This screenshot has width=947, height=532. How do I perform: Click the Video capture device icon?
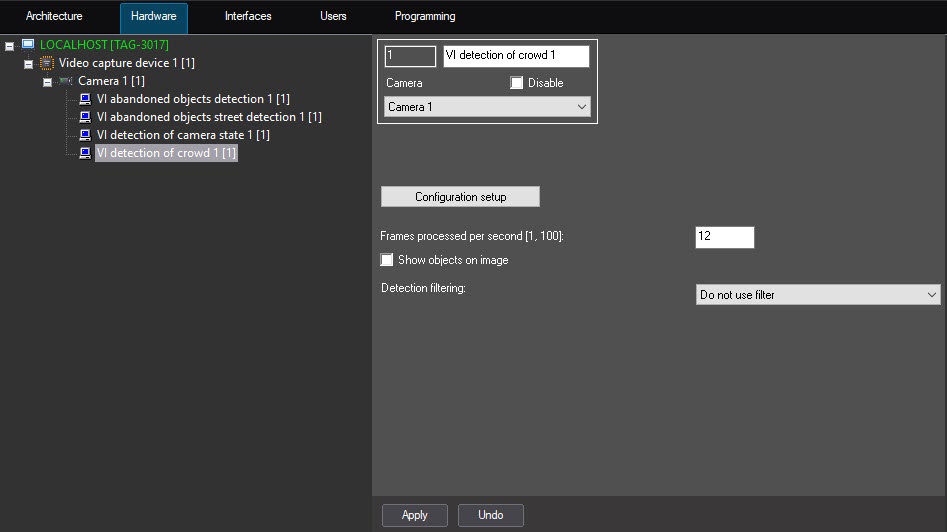pyautogui.click(x=46, y=63)
